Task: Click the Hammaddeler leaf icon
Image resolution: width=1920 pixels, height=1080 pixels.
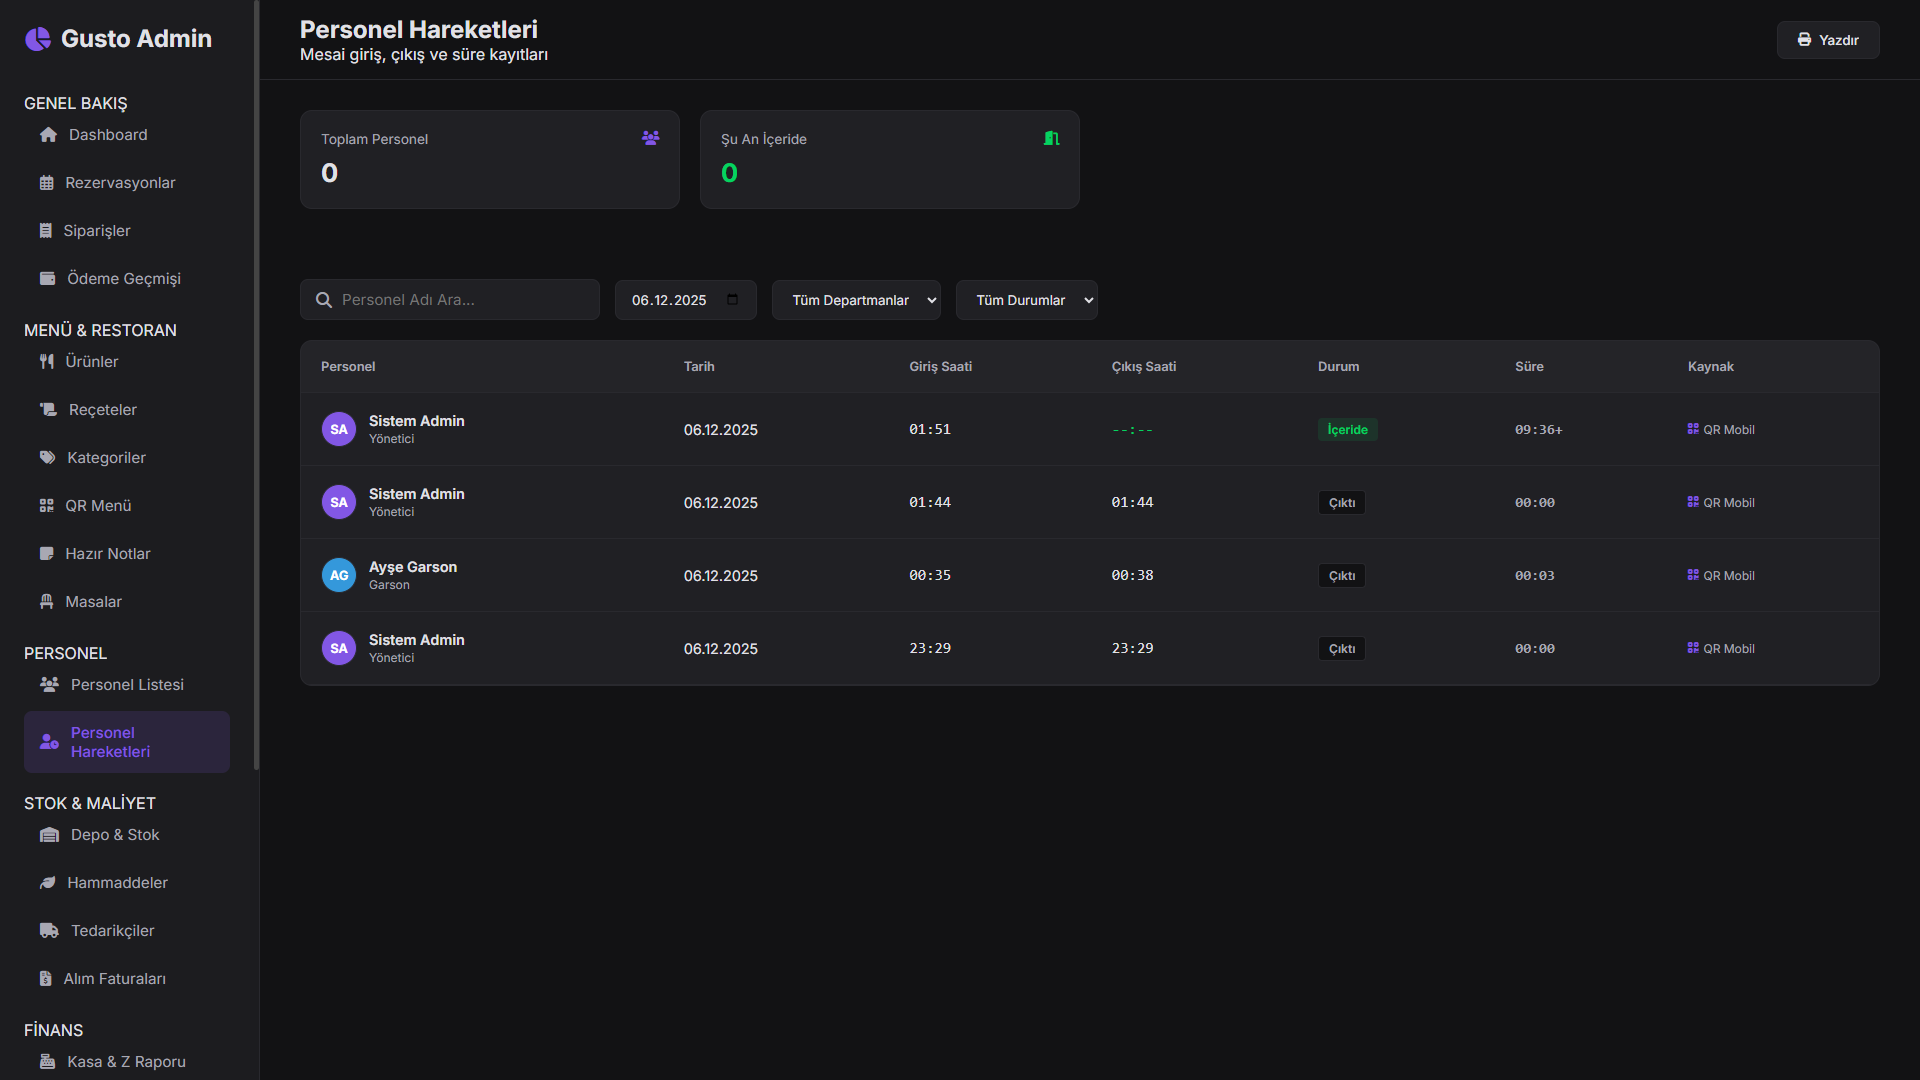Action: click(x=47, y=883)
